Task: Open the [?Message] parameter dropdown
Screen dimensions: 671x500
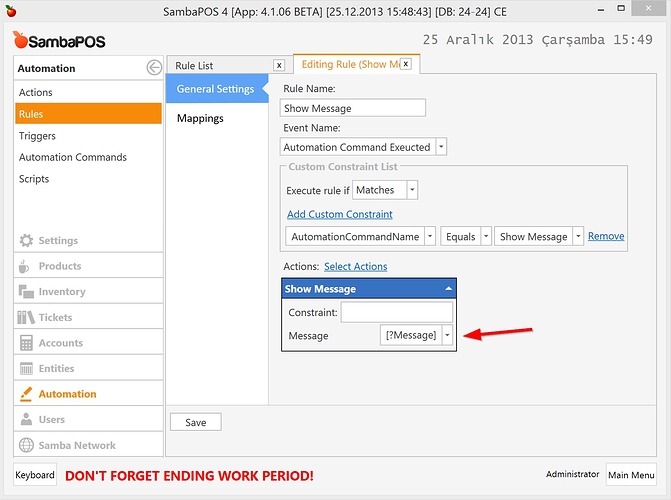Action: [447, 335]
